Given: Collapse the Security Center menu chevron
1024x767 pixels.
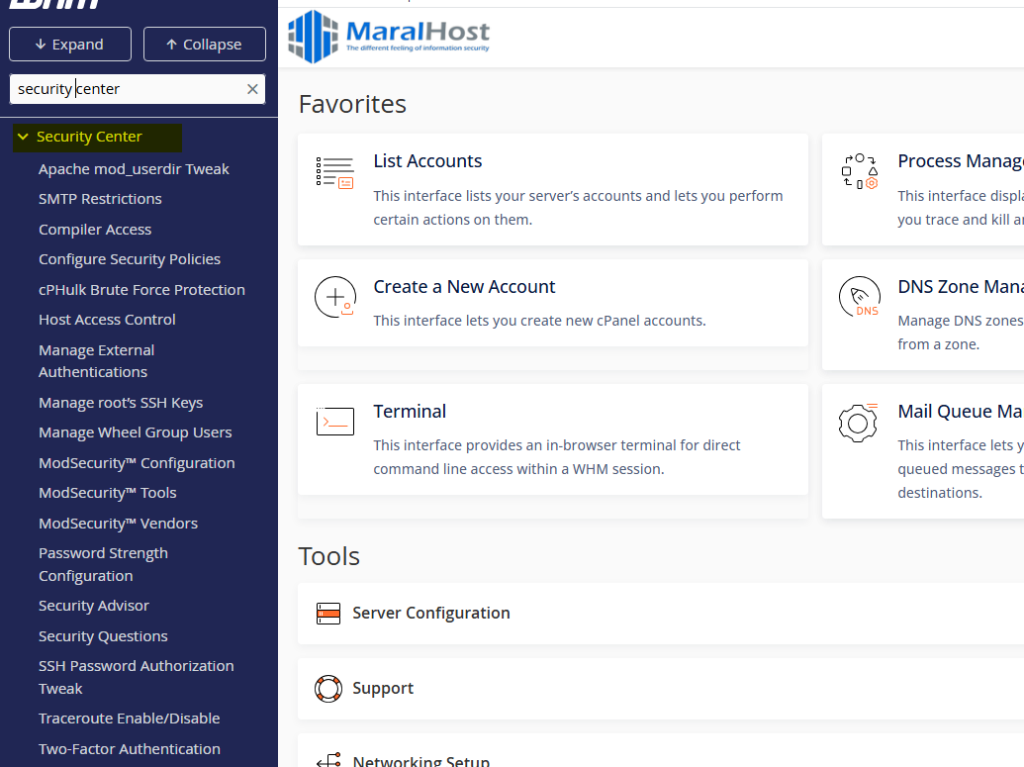Looking at the screenshot, I should [x=23, y=137].
